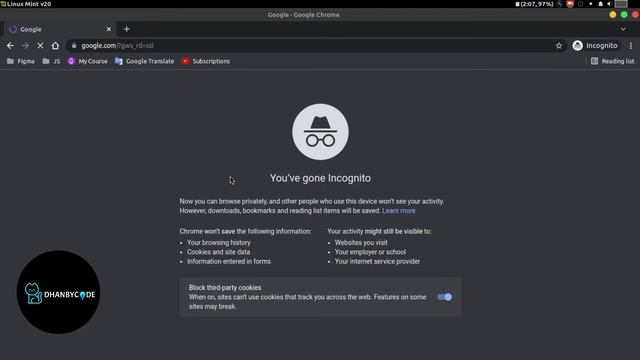Click the 'Websites you visit' item
The width and height of the screenshot is (640, 360).
361,242
